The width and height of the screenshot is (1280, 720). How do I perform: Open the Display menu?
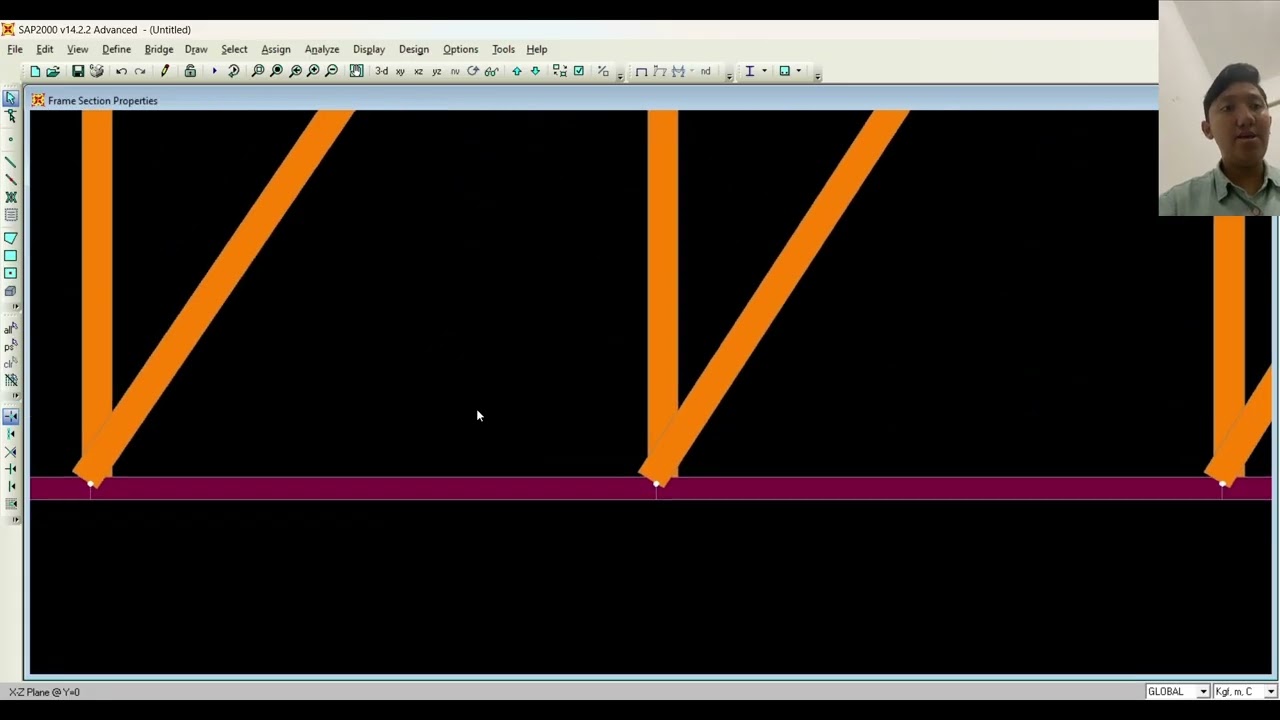point(369,49)
